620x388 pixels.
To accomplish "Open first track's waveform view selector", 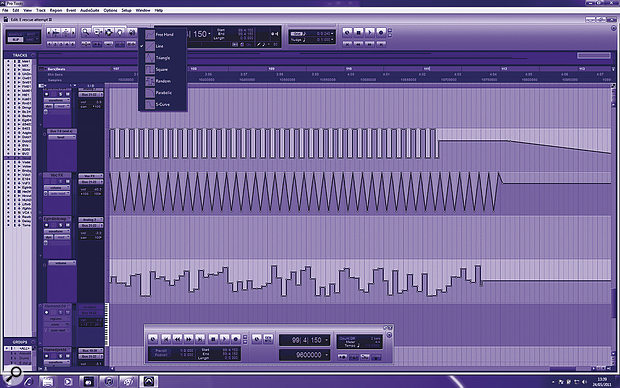I will 57,100.
